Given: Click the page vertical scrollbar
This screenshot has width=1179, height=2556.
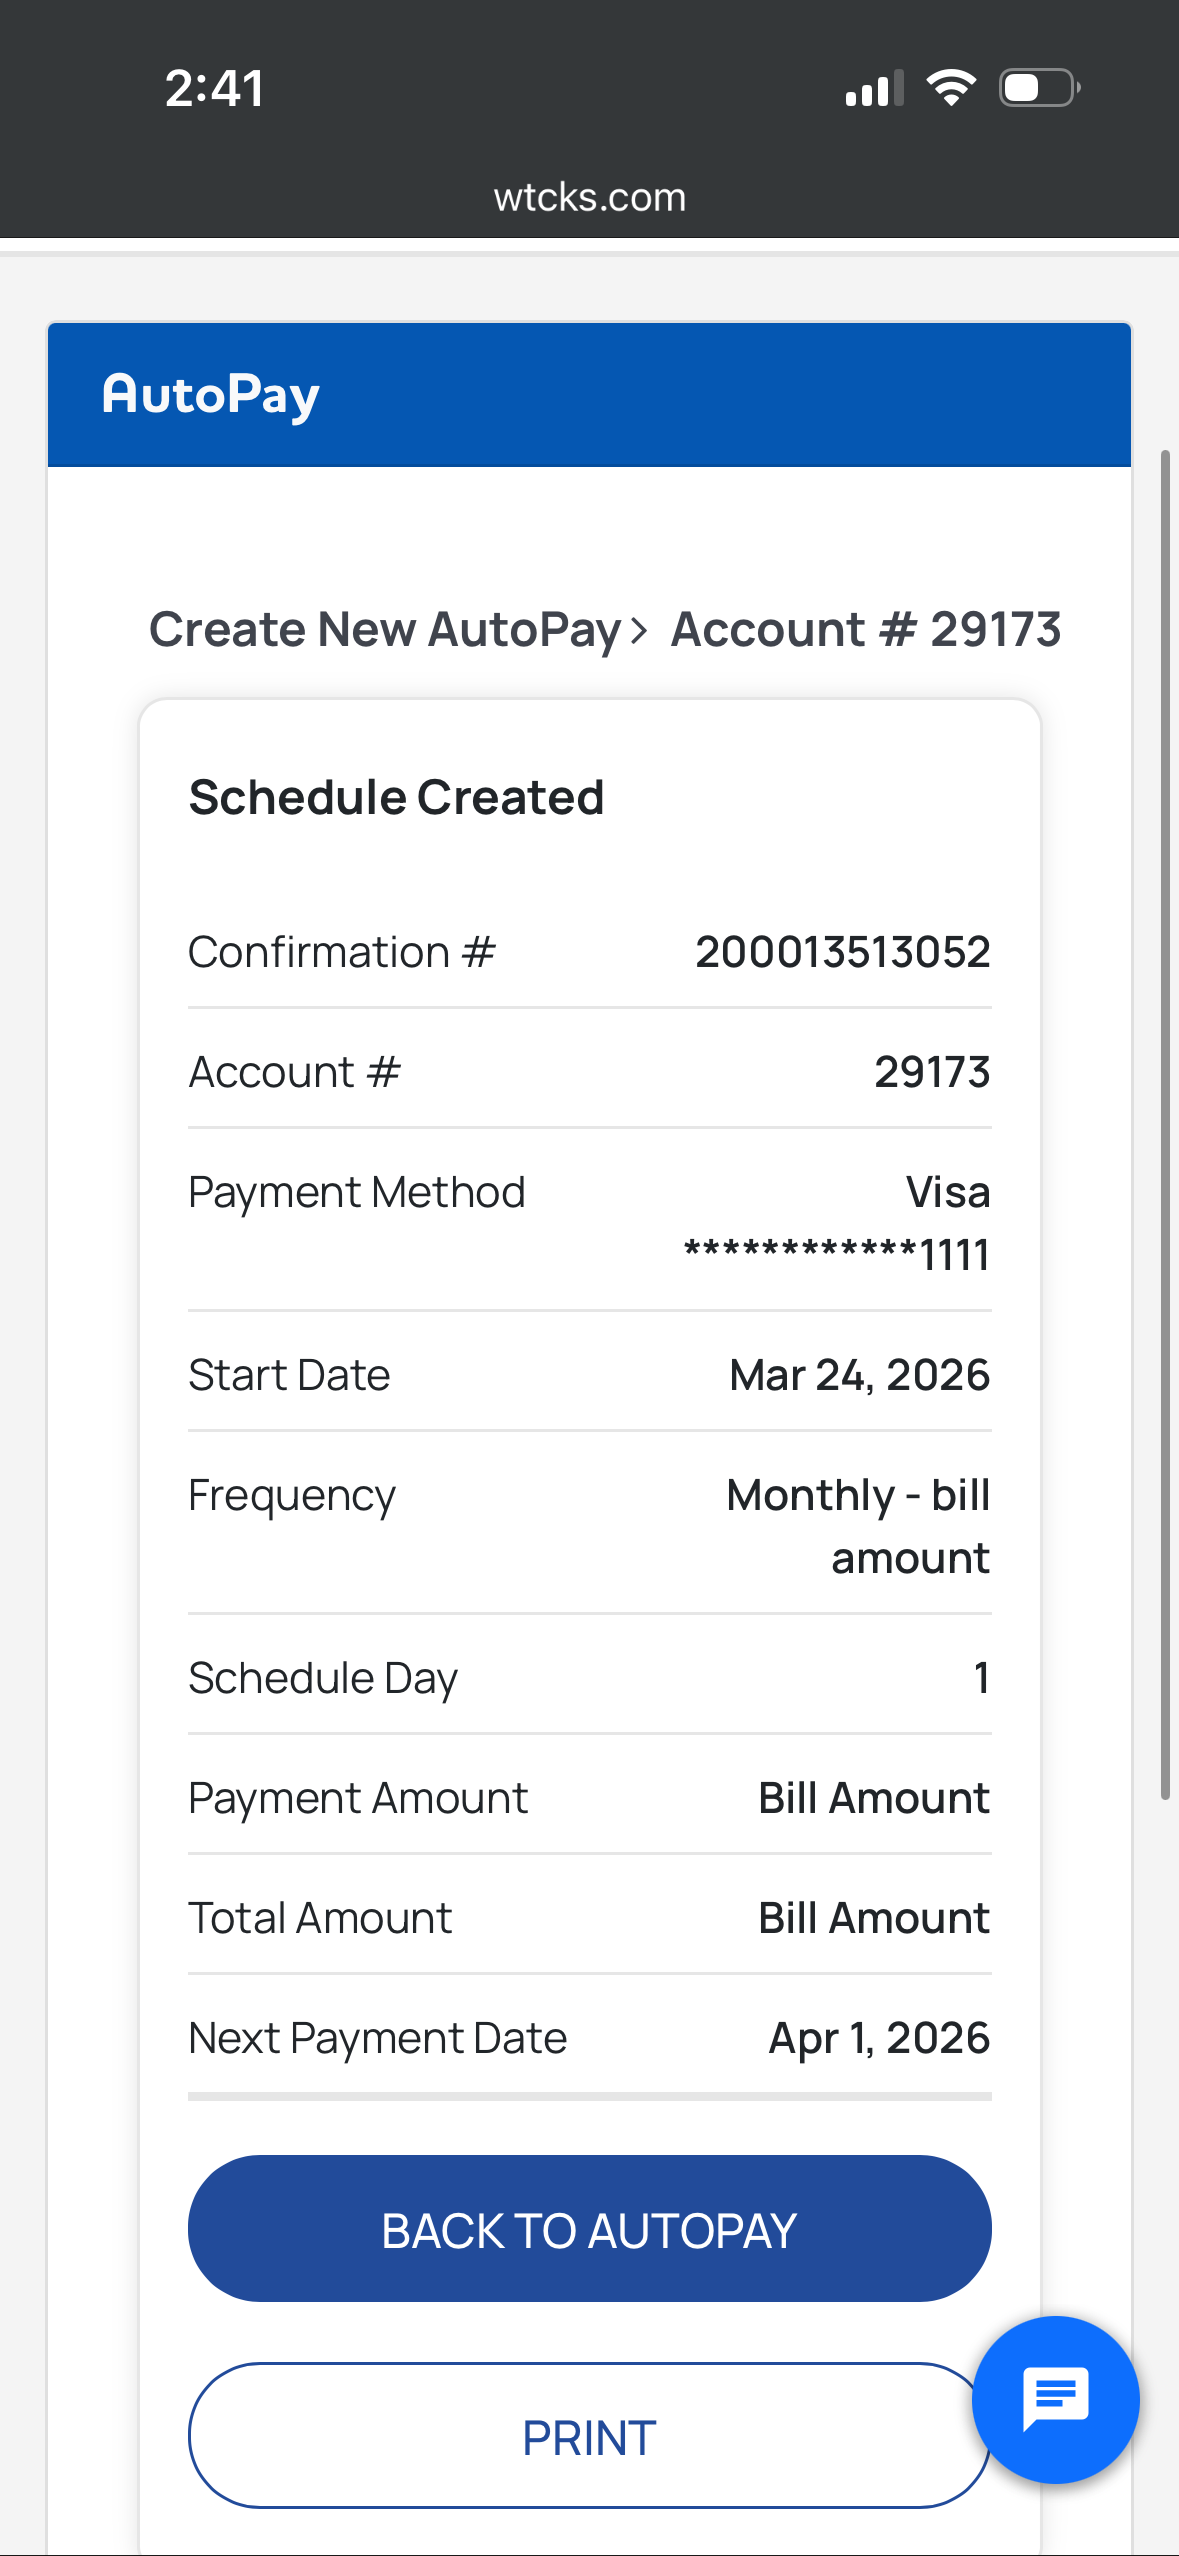Looking at the screenshot, I should point(1164,1125).
